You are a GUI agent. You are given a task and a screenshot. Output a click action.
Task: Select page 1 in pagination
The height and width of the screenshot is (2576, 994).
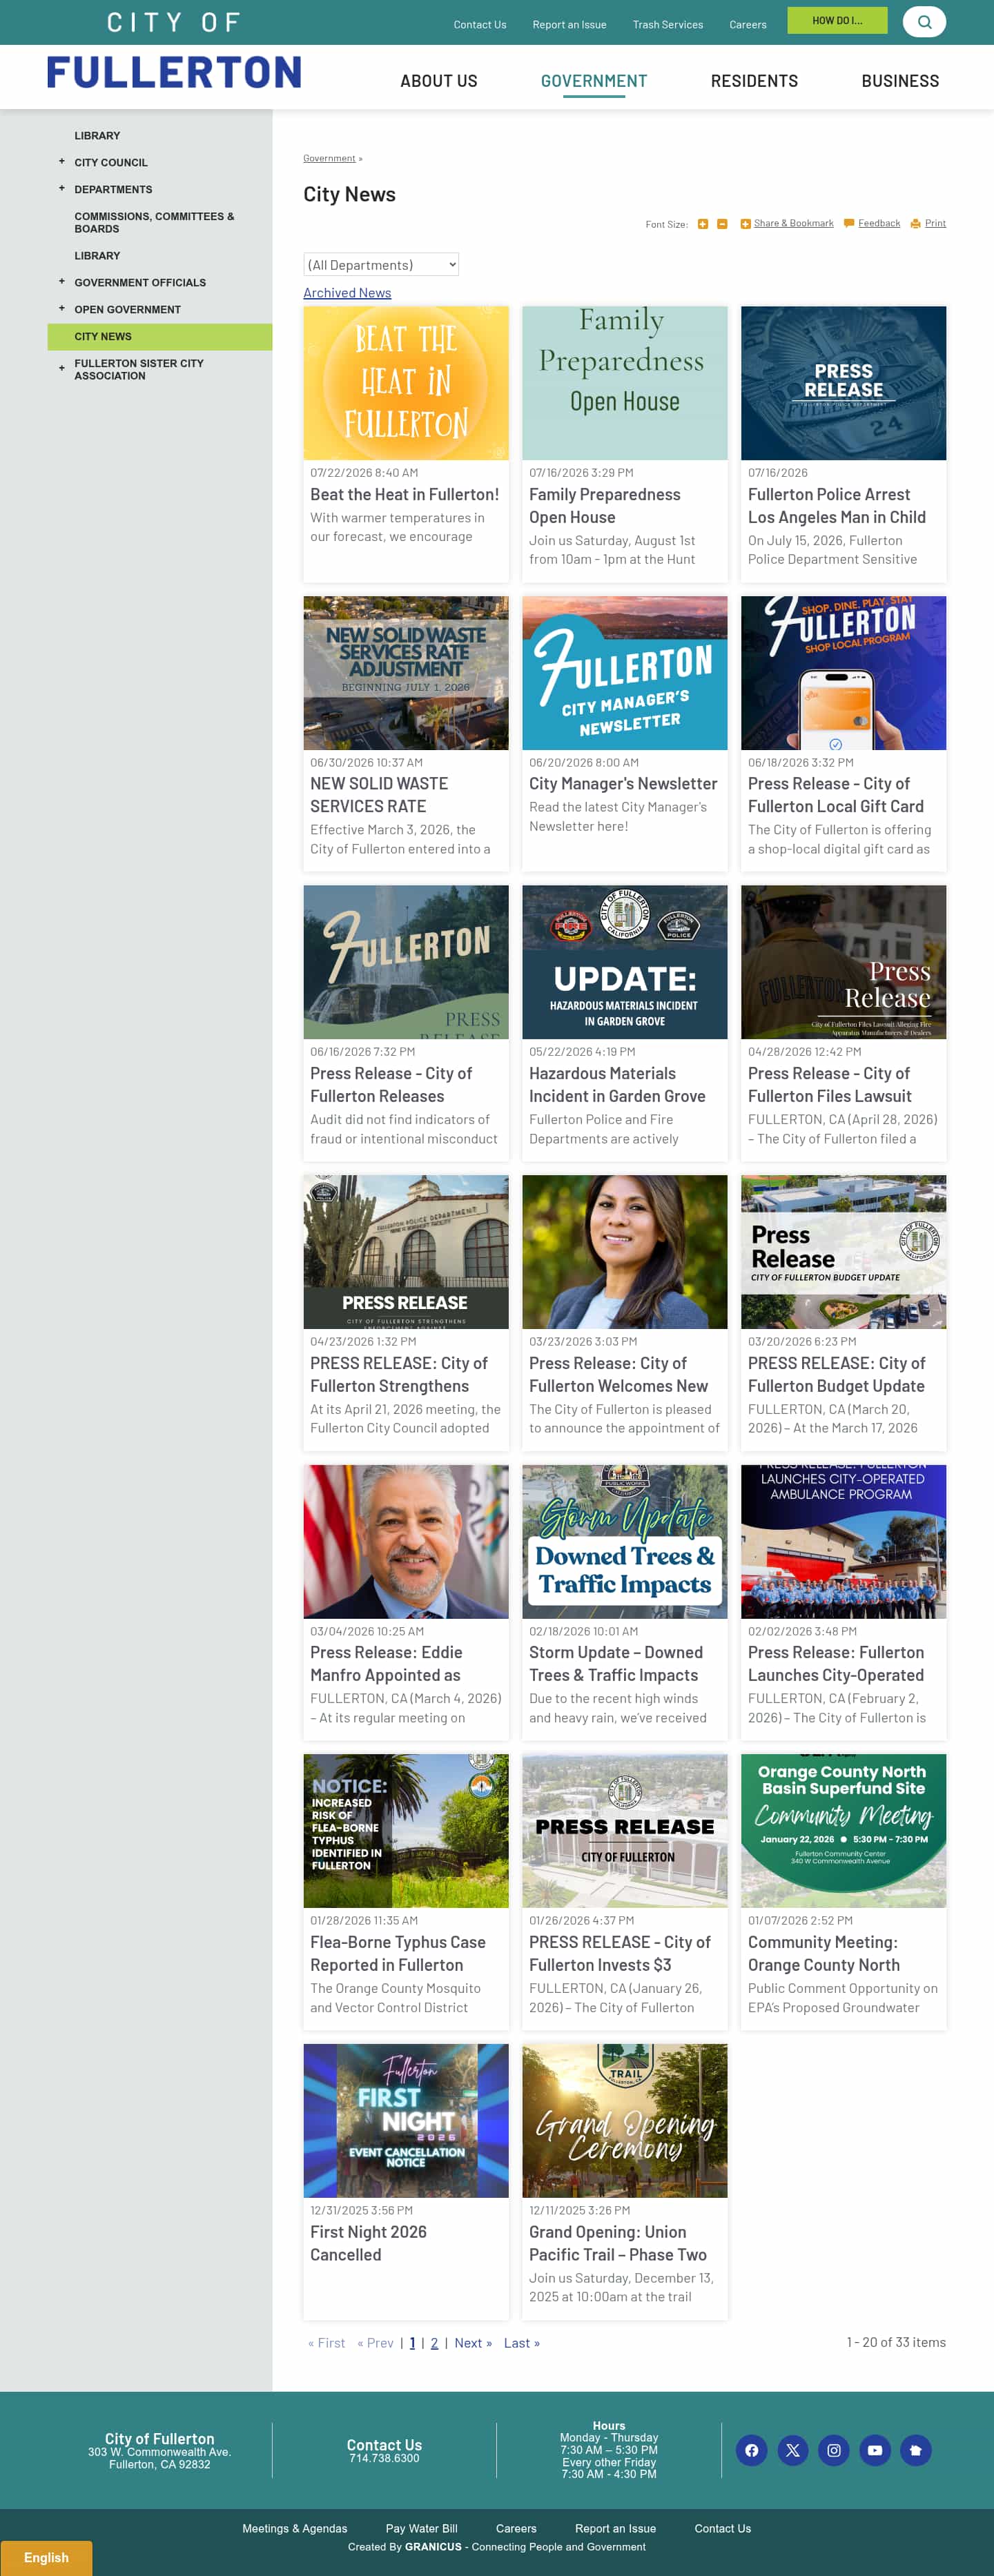(412, 2343)
